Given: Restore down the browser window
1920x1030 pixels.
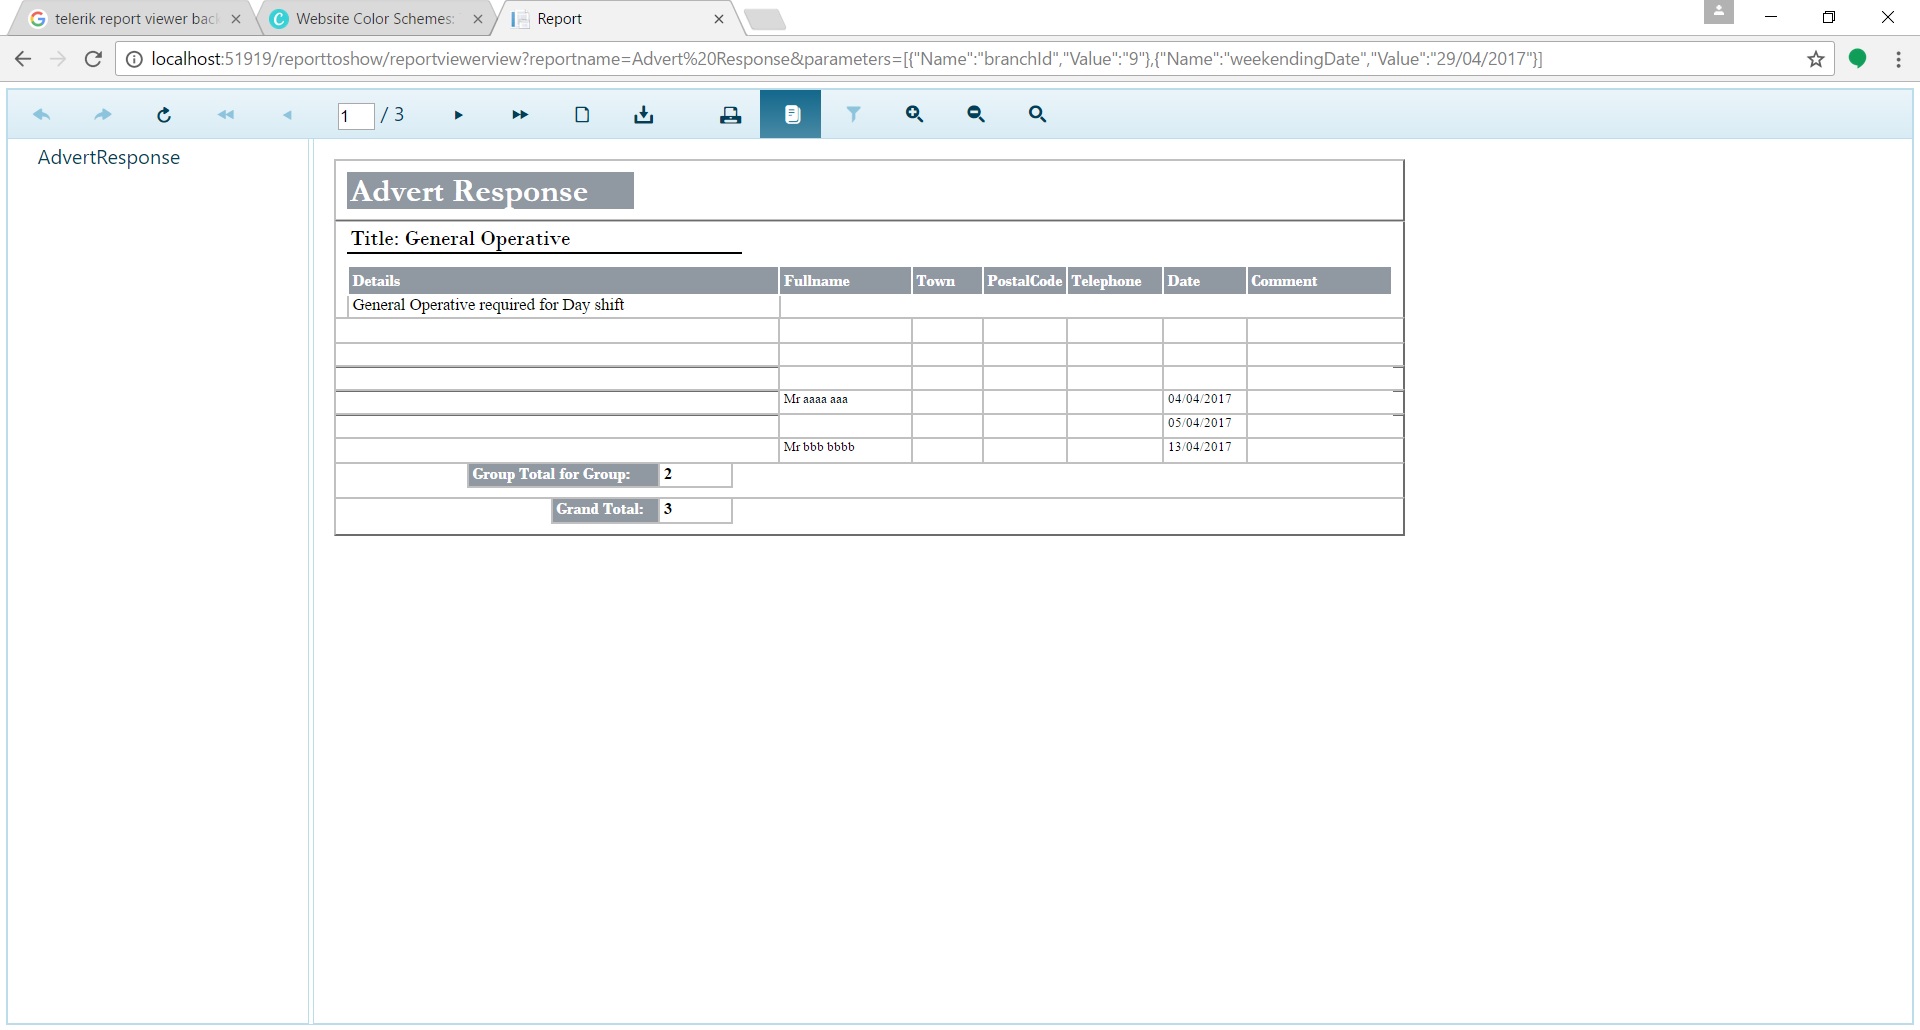Looking at the screenshot, I should coord(1829,17).
